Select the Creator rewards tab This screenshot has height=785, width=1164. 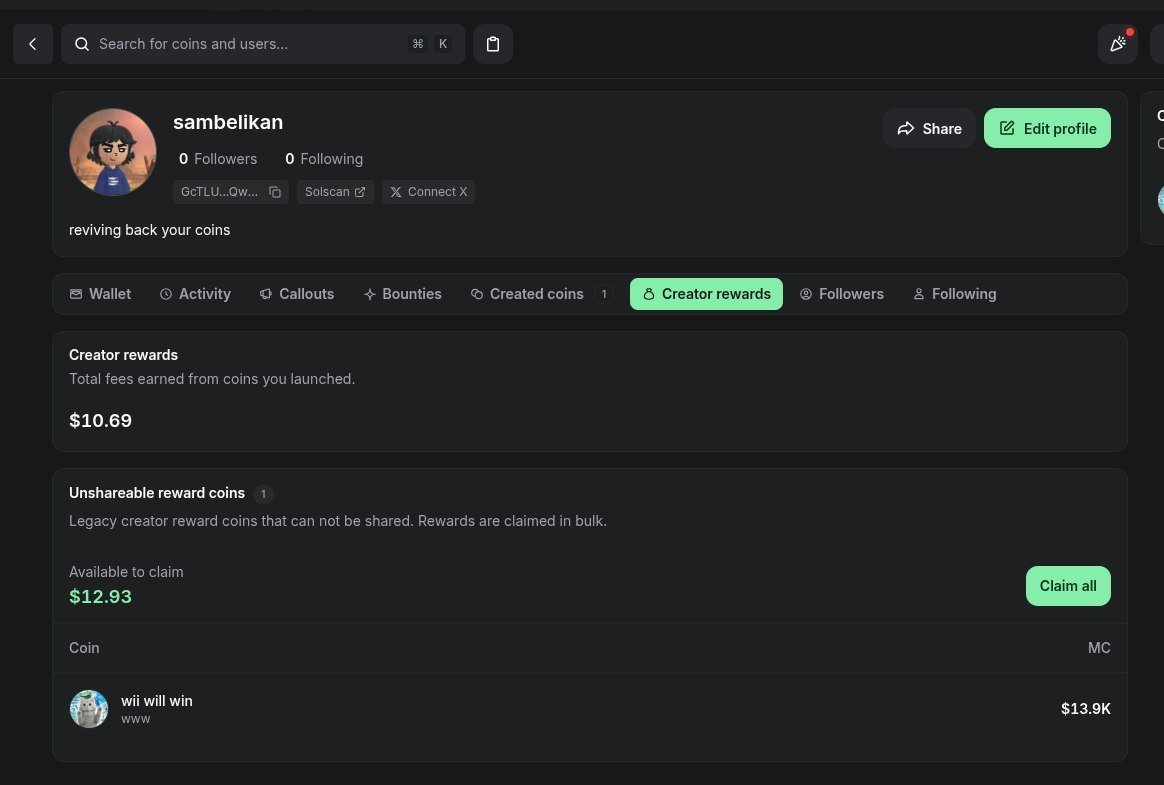707,294
